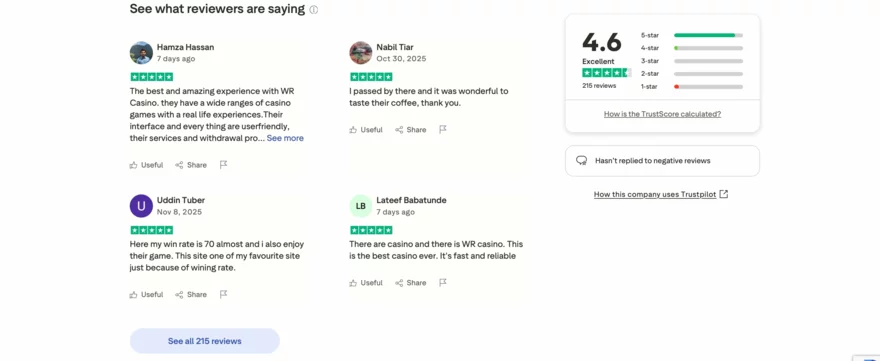Select the 3-star rating bar

click(691, 61)
